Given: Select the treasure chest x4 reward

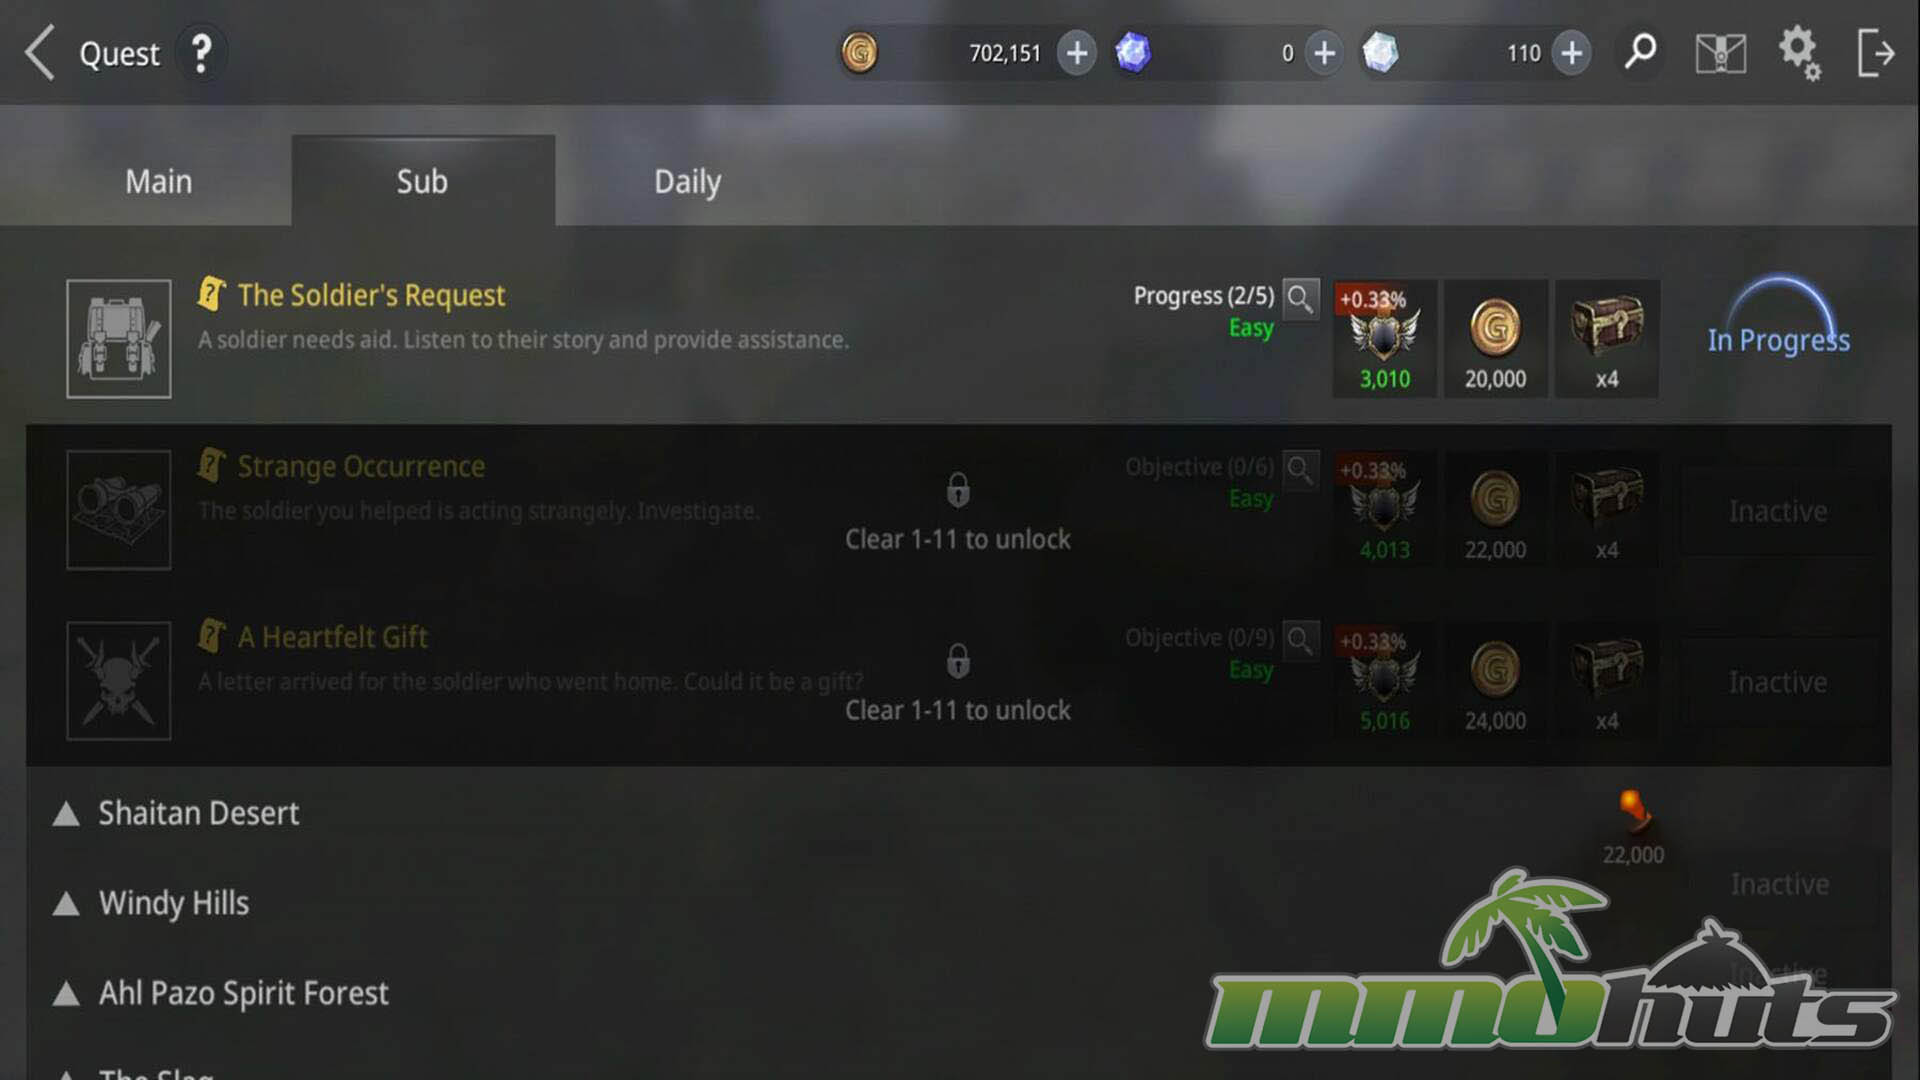Looking at the screenshot, I should (1606, 339).
